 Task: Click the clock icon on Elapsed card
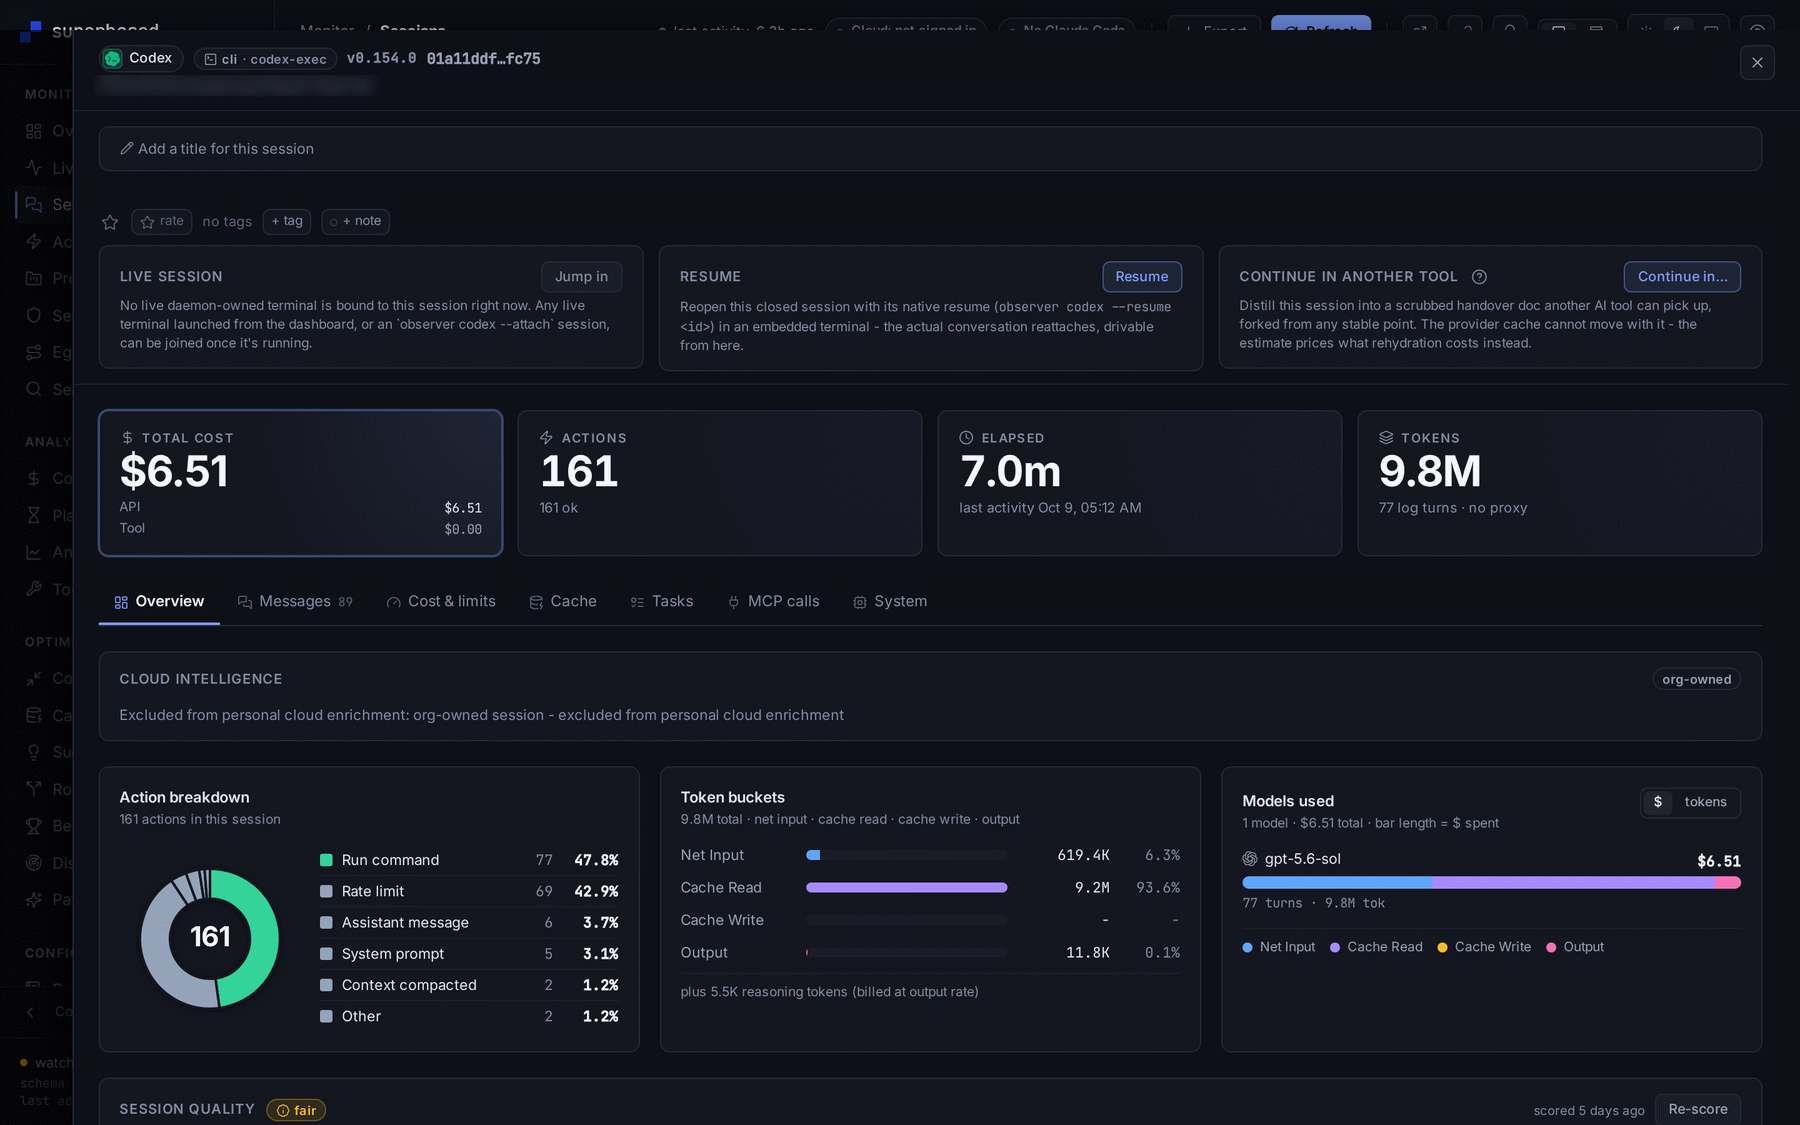[x=966, y=438]
